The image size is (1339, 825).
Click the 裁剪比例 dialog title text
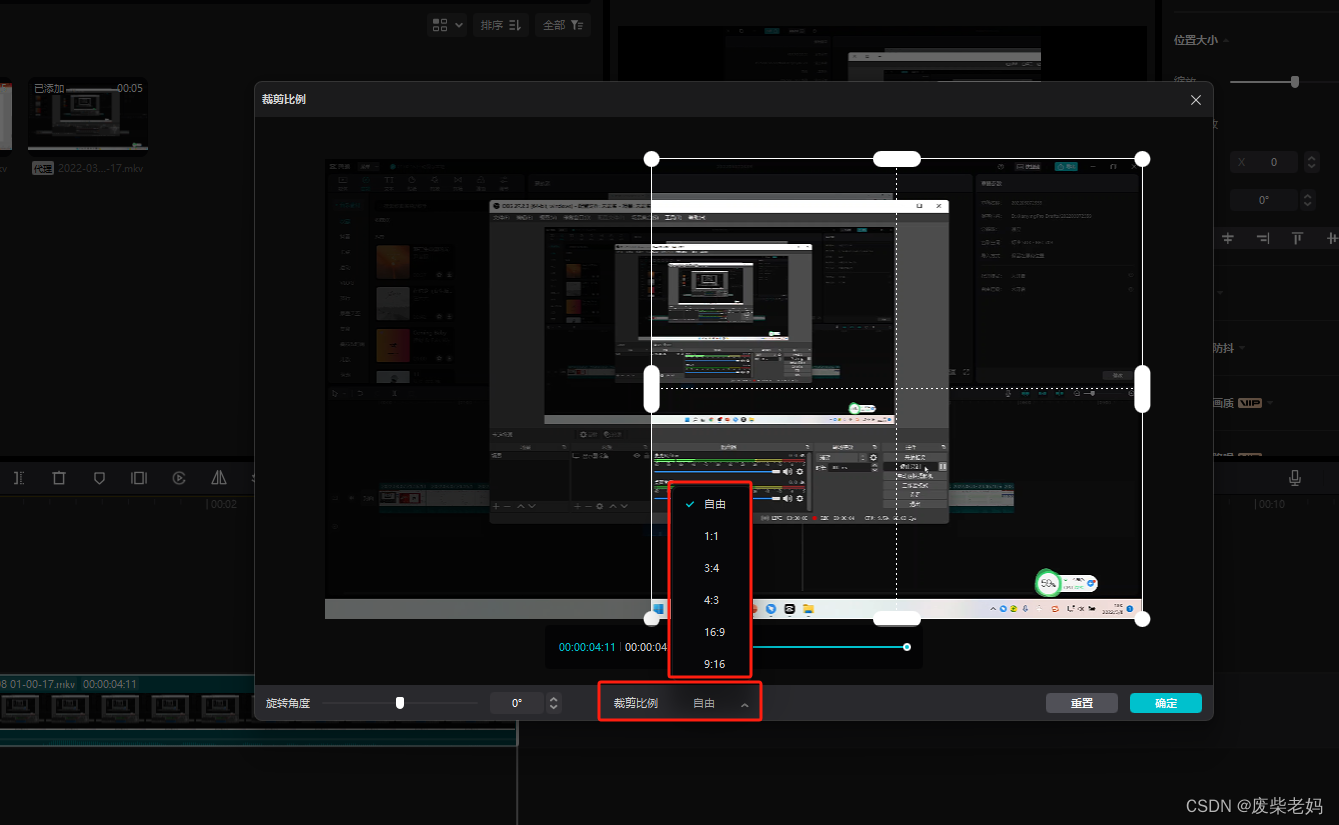285,99
